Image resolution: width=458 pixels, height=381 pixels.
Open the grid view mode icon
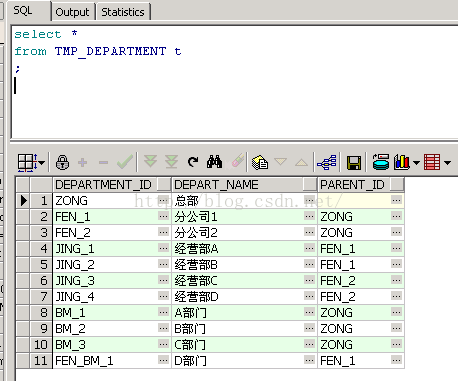click(x=27, y=163)
